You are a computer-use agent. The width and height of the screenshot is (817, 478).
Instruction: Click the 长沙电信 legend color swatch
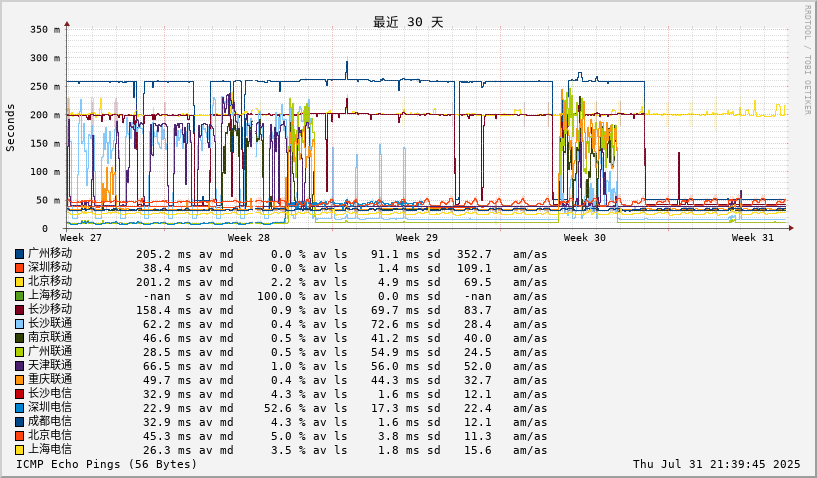pos(19,395)
